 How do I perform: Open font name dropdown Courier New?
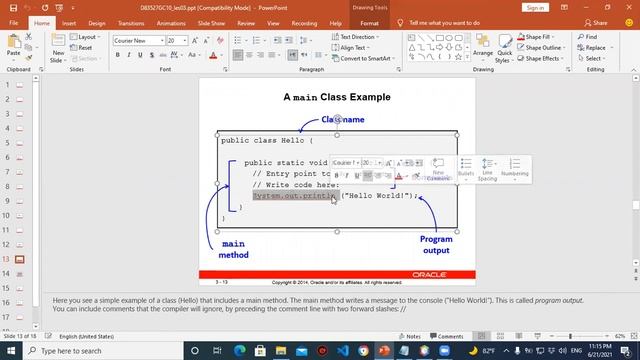pyautogui.click(x=162, y=40)
